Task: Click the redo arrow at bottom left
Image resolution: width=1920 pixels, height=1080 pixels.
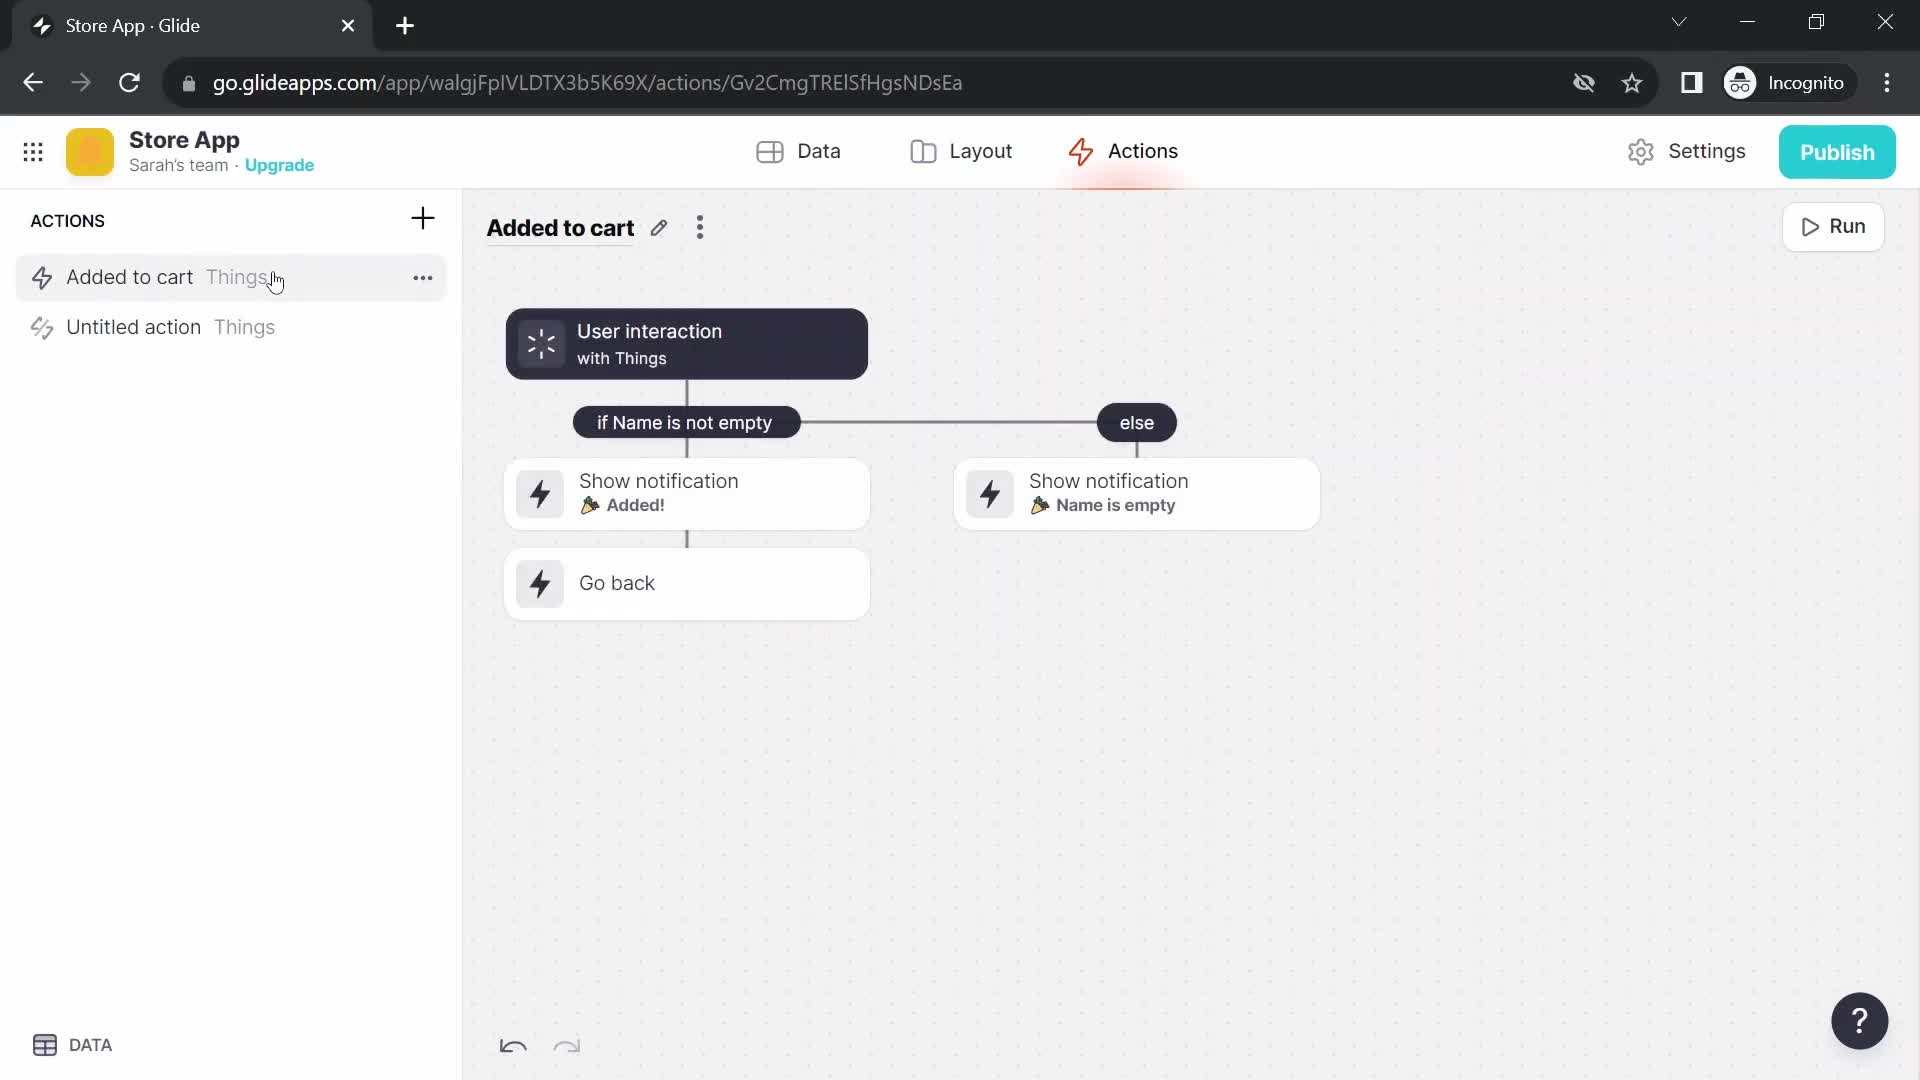Action: coord(566,1046)
